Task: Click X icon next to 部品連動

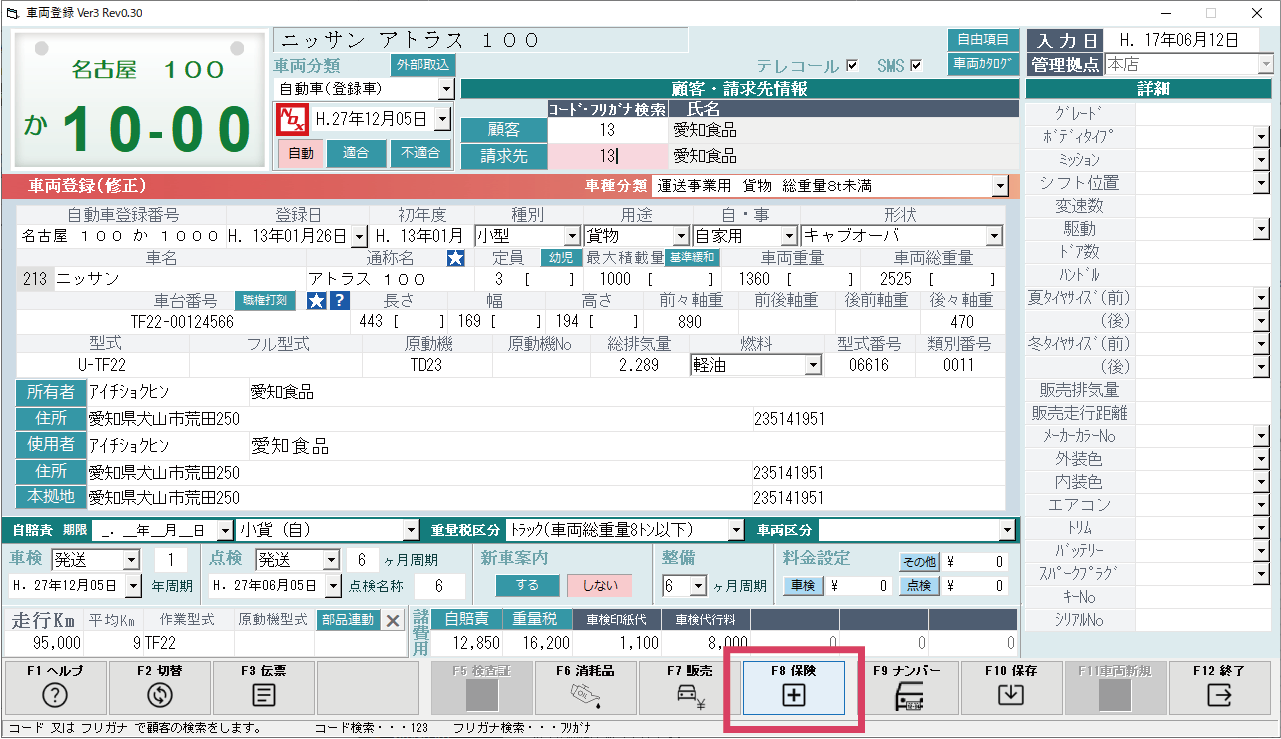Action: 393,620
